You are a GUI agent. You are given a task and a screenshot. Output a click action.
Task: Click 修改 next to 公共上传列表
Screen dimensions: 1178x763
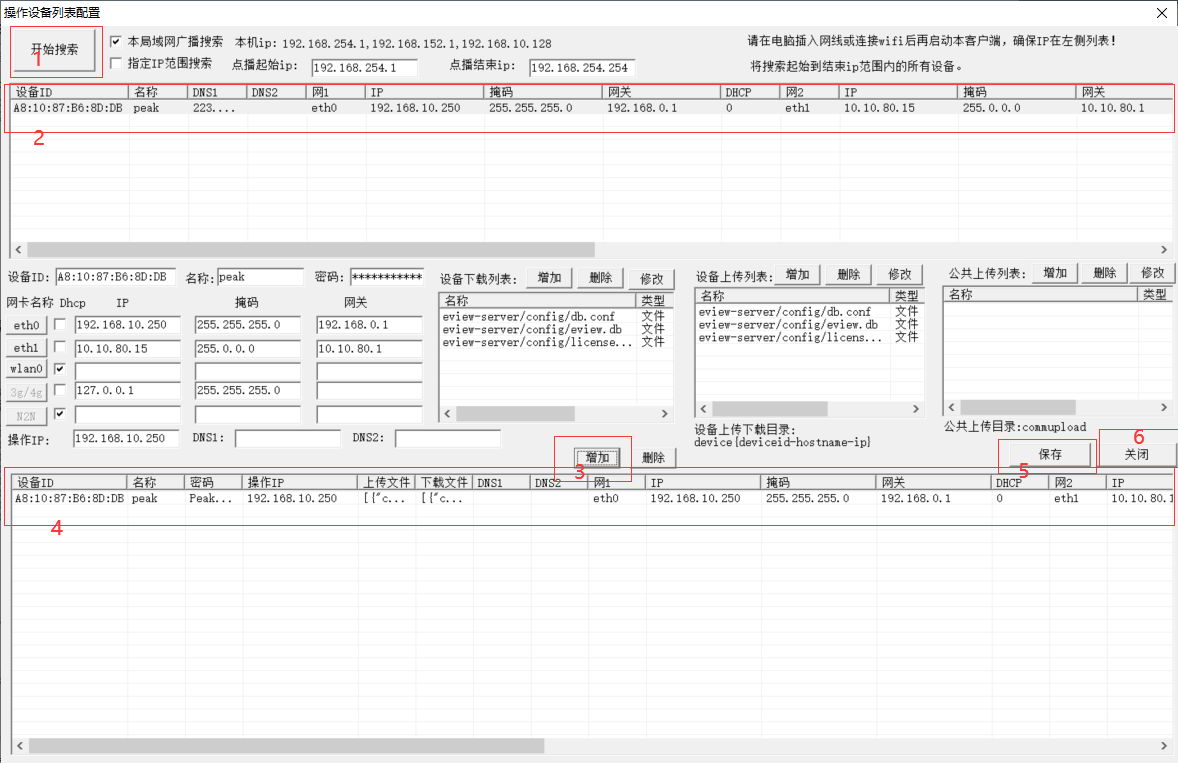point(1152,273)
